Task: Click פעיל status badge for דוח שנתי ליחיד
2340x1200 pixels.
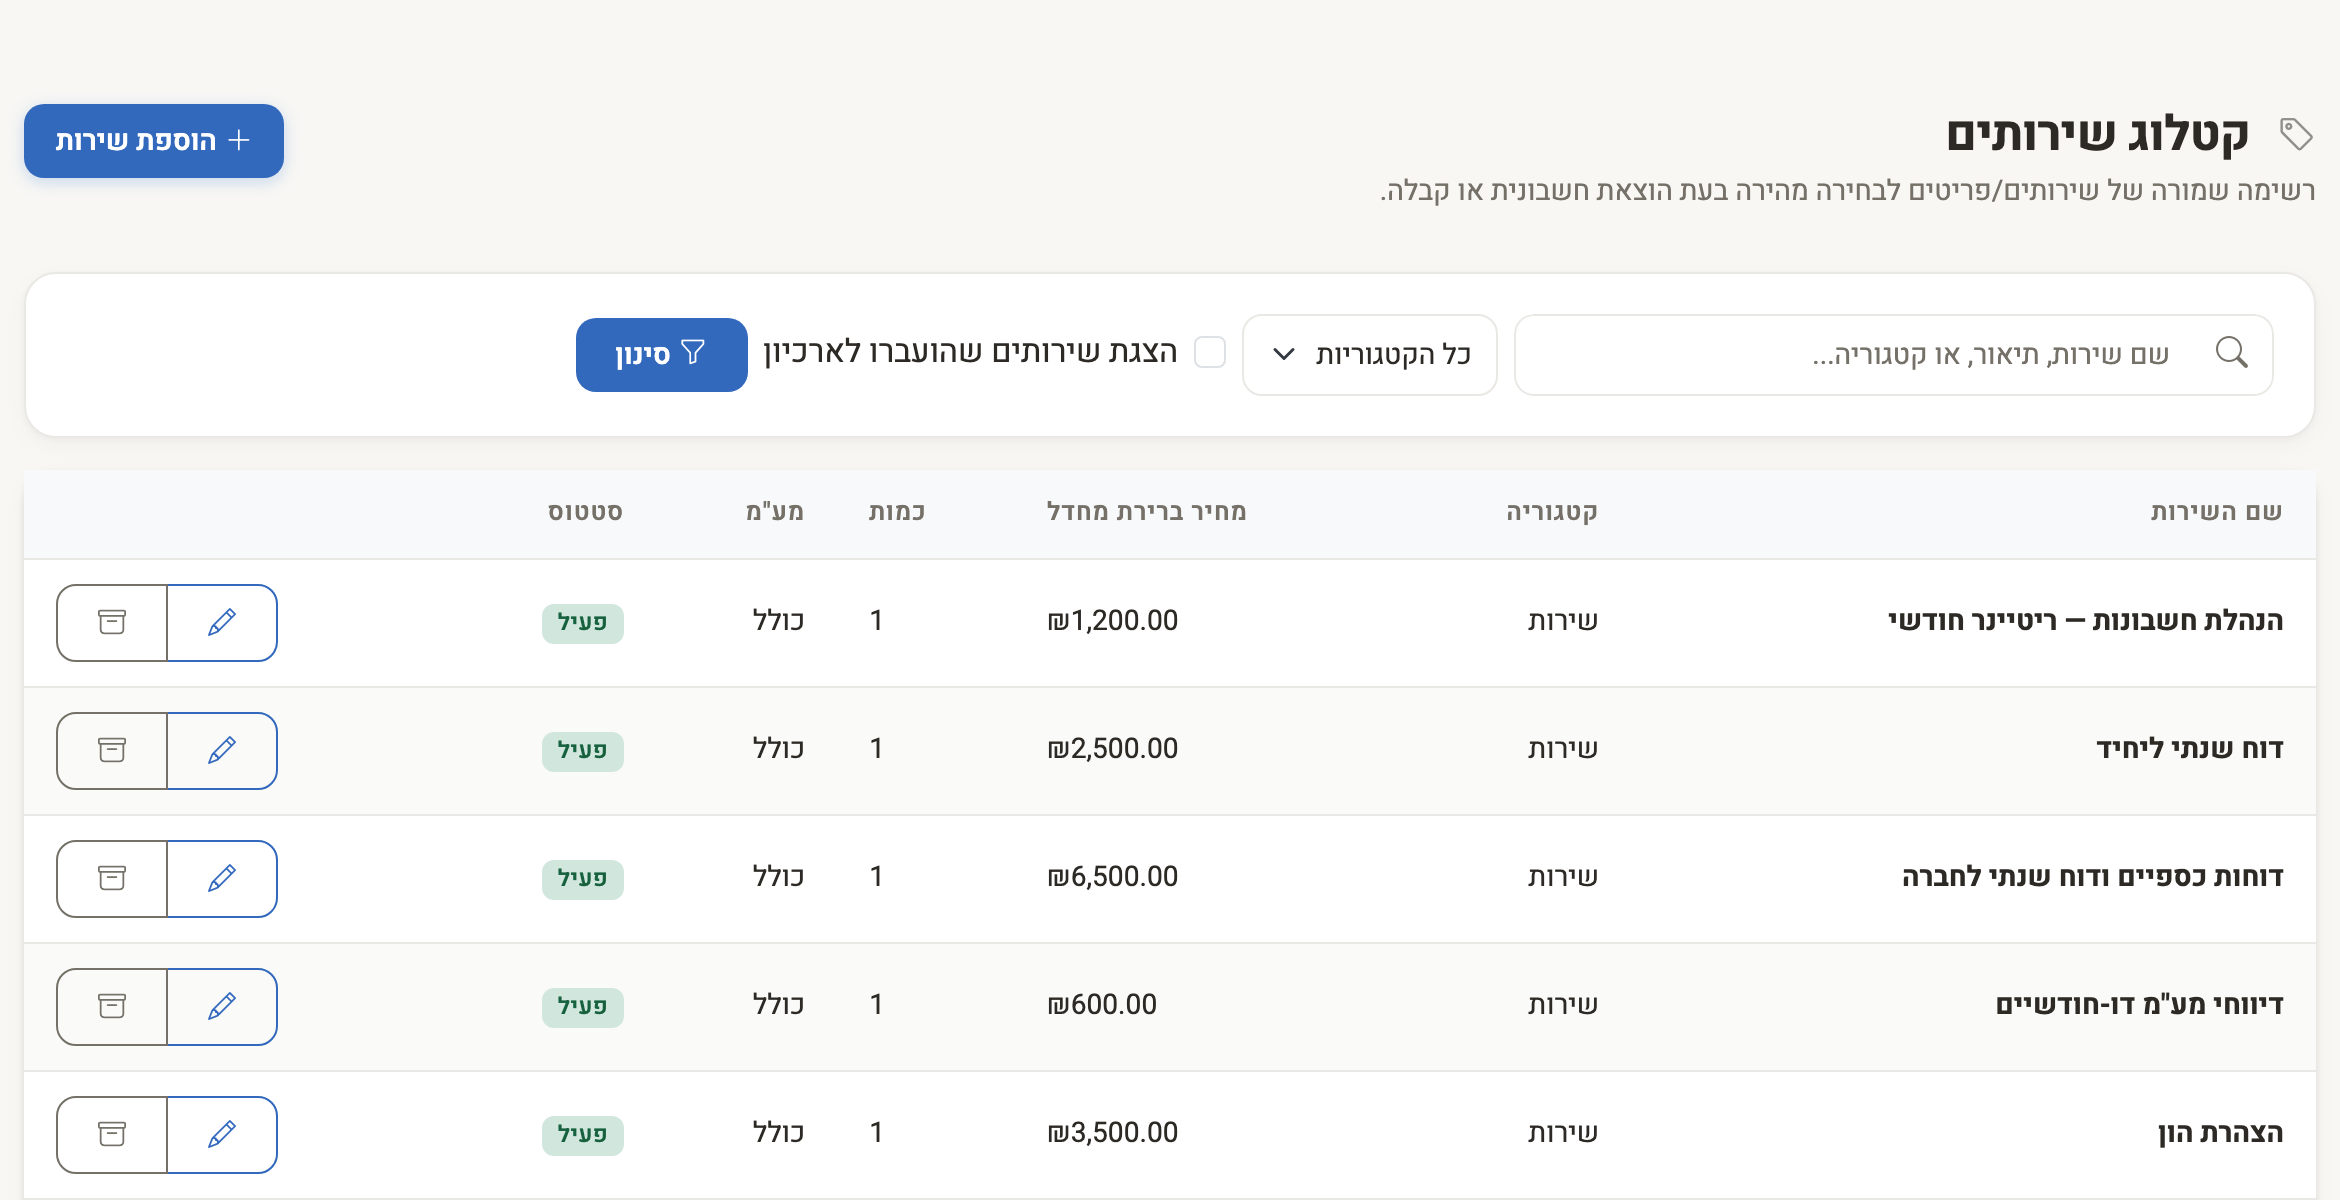Action: pyautogui.click(x=583, y=751)
